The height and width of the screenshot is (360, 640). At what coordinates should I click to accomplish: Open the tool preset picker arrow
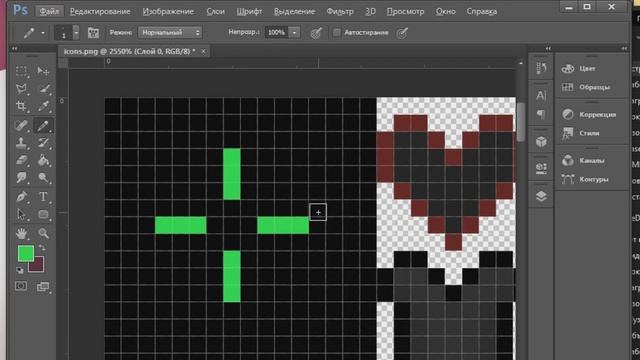[x=43, y=33]
